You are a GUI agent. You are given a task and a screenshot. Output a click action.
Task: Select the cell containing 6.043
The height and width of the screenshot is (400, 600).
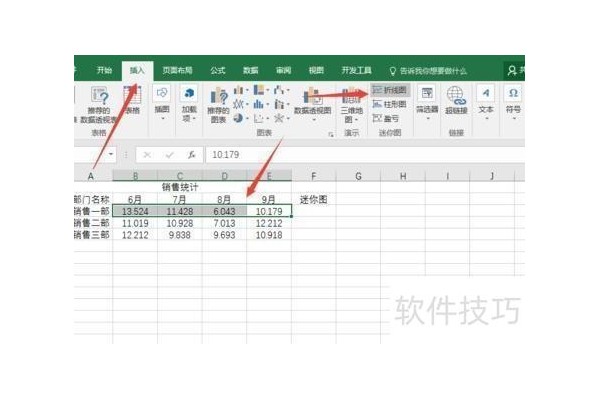[224, 211]
